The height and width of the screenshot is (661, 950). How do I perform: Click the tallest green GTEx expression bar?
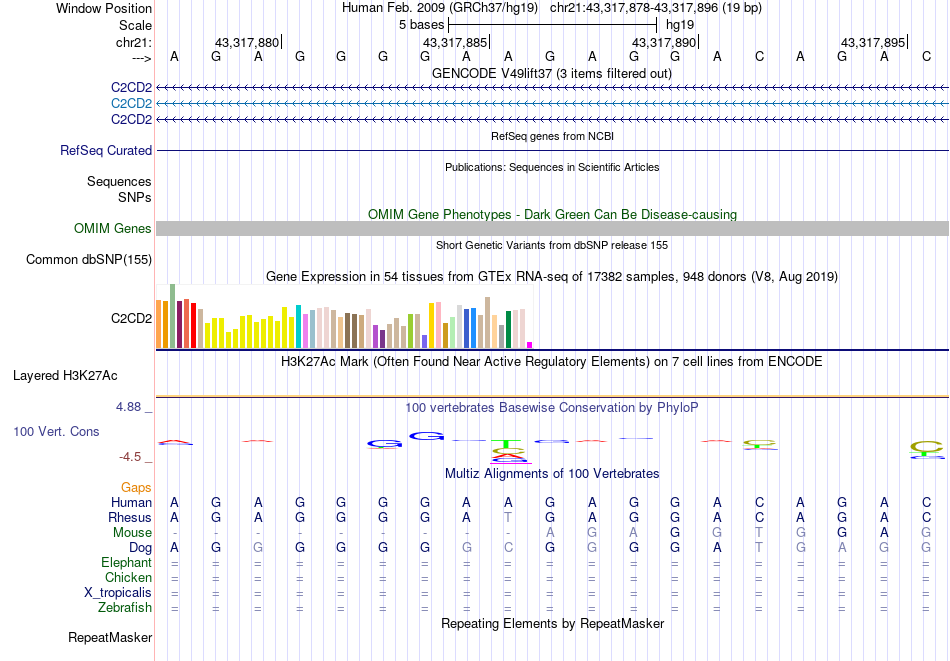click(173, 316)
